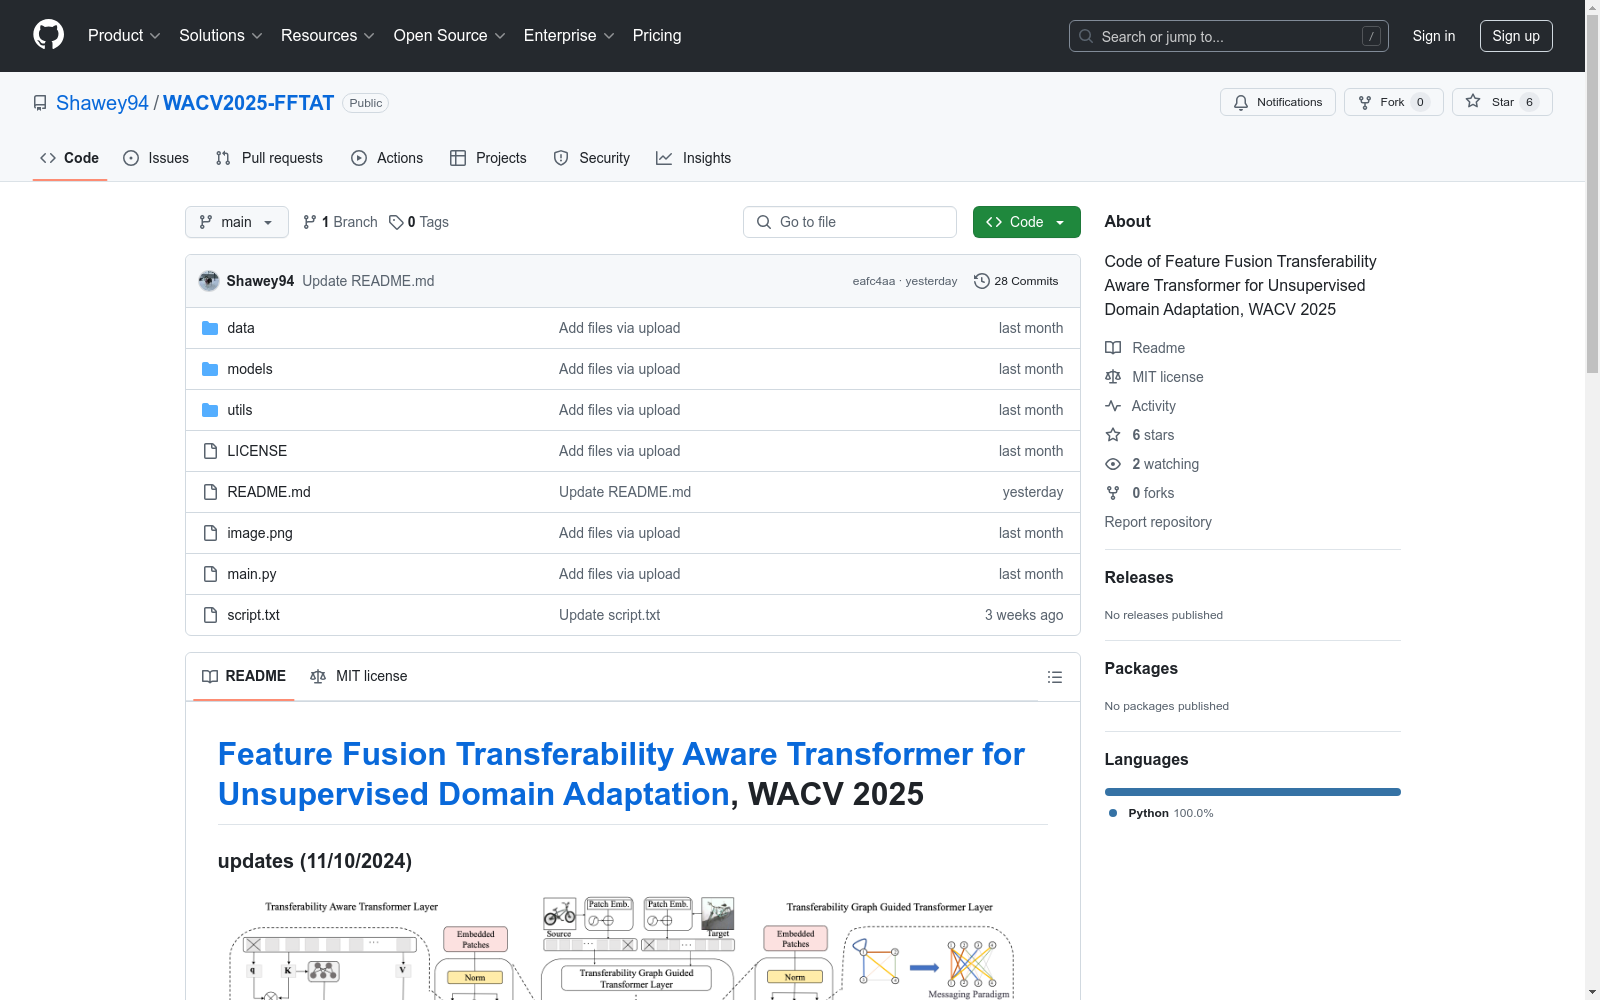
Task: View the 0 Tags link
Action: pos(419,222)
